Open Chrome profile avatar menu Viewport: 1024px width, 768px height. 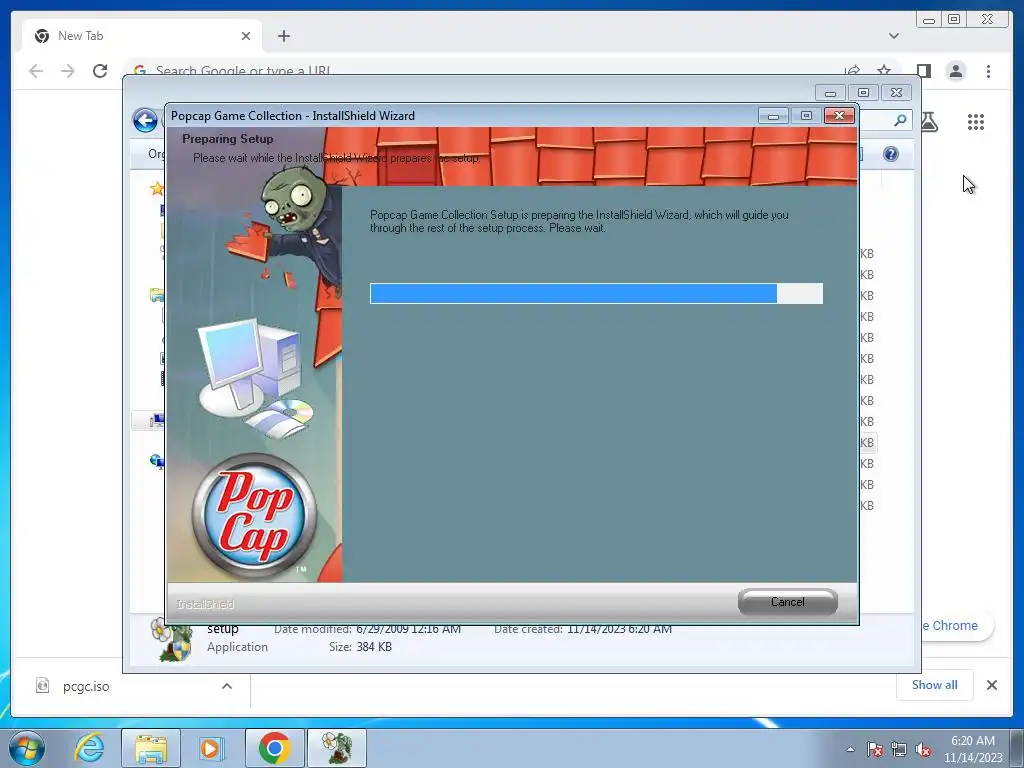955,71
